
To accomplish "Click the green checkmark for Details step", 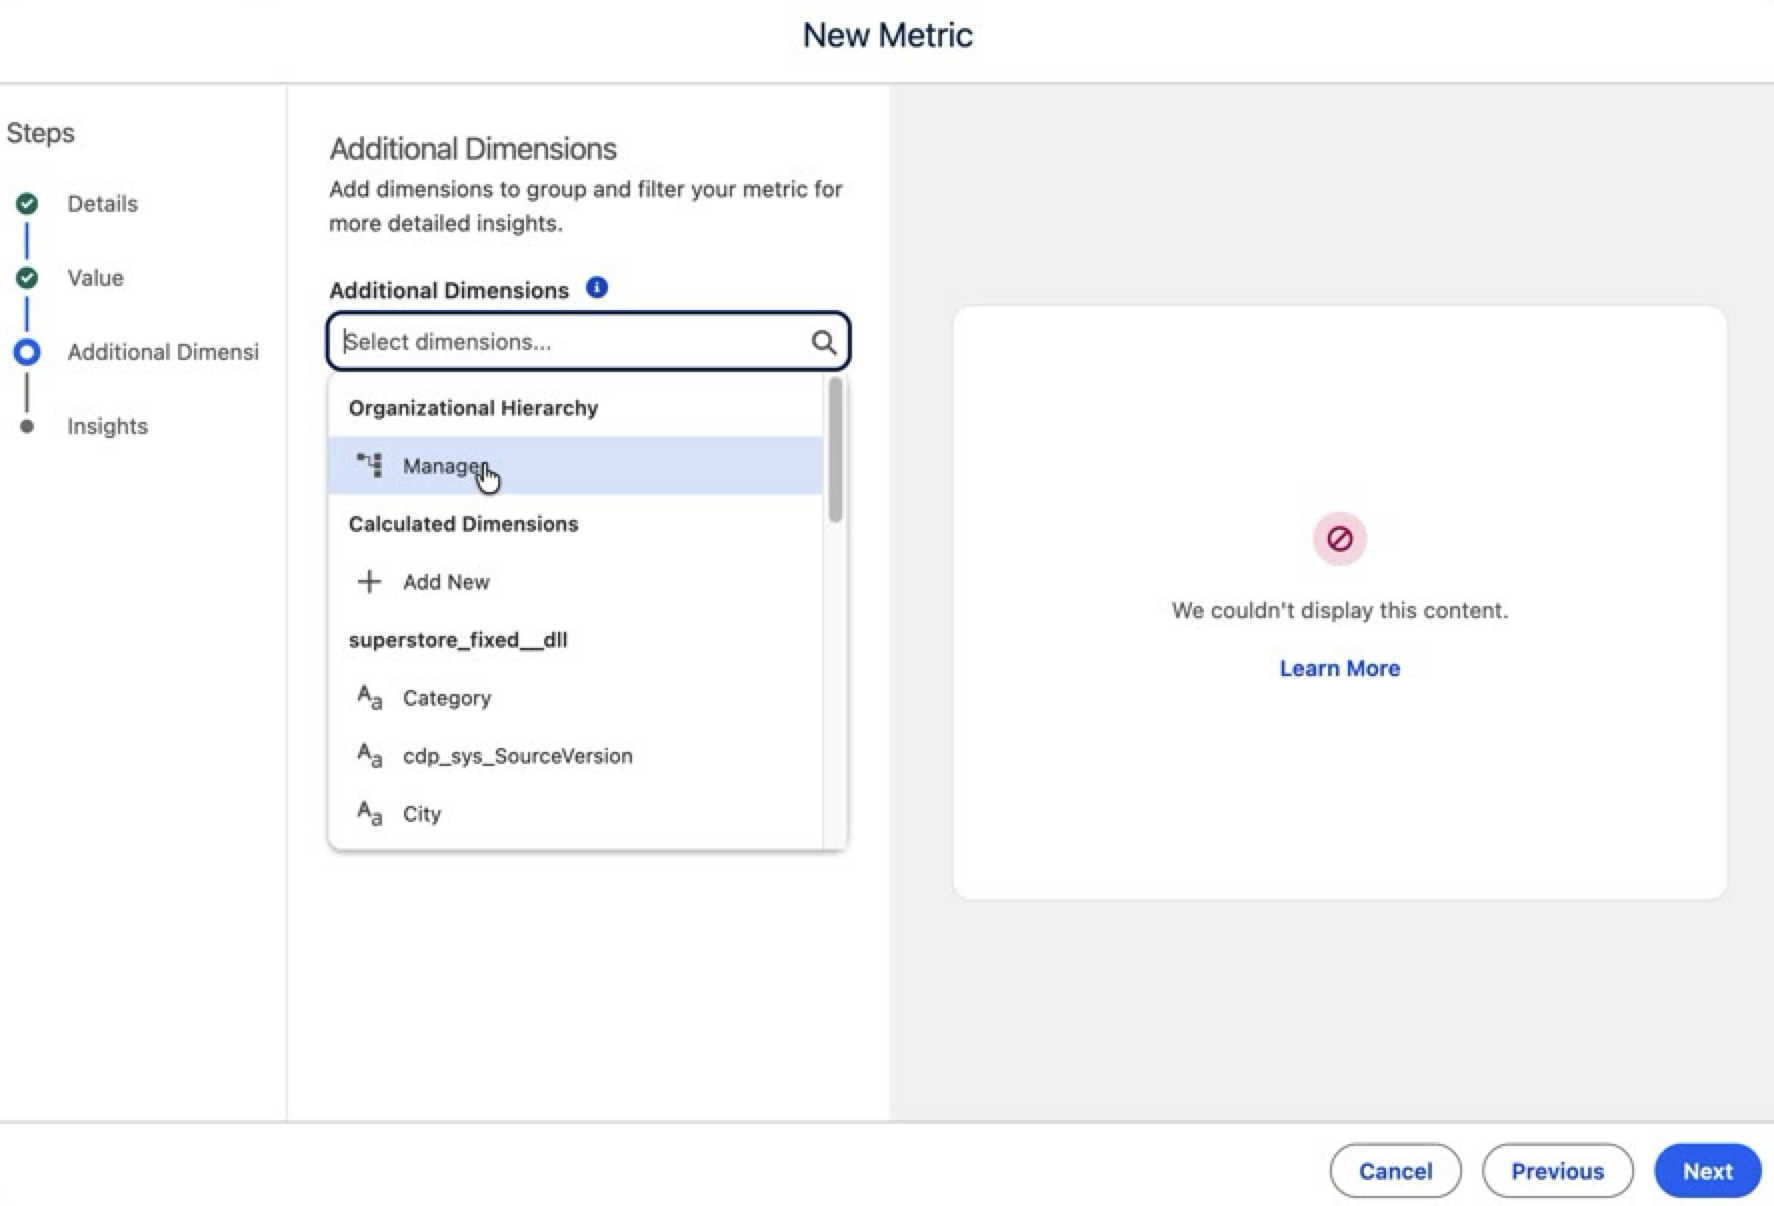I will pyautogui.click(x=27, y=204).
